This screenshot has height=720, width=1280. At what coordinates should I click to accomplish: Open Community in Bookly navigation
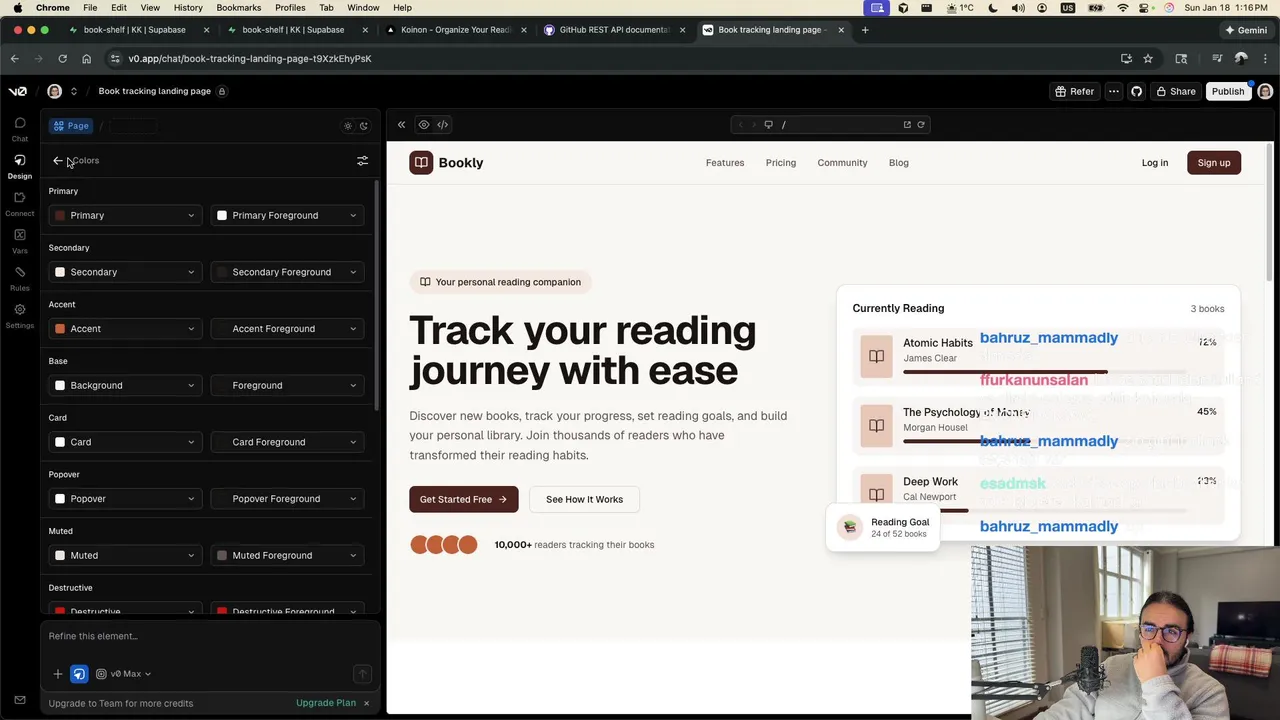[842, 162]
